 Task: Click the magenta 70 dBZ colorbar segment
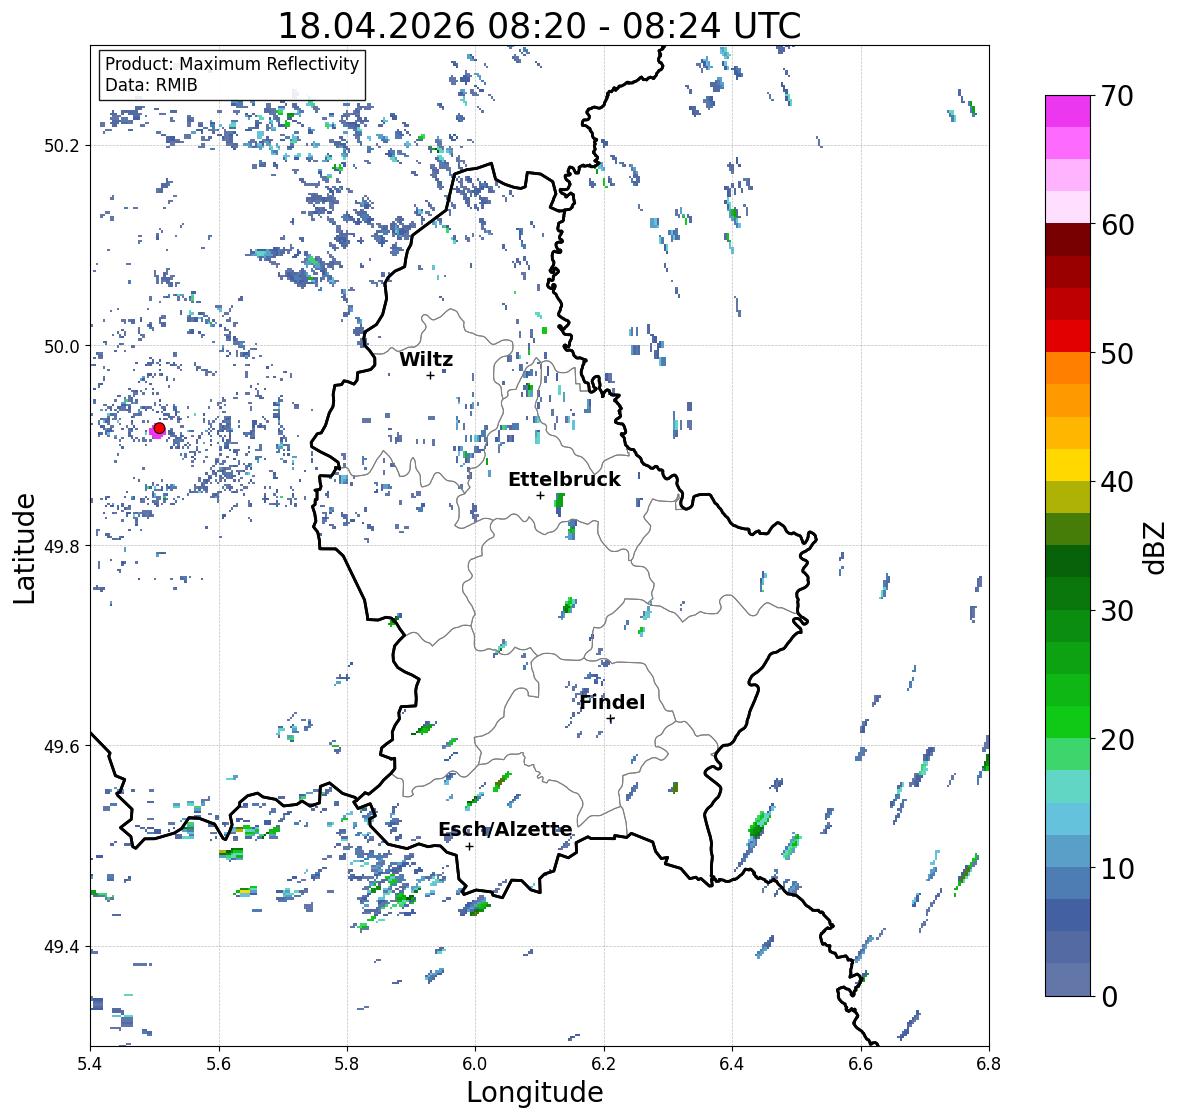pyautogui.click(x=1068, y=111)
